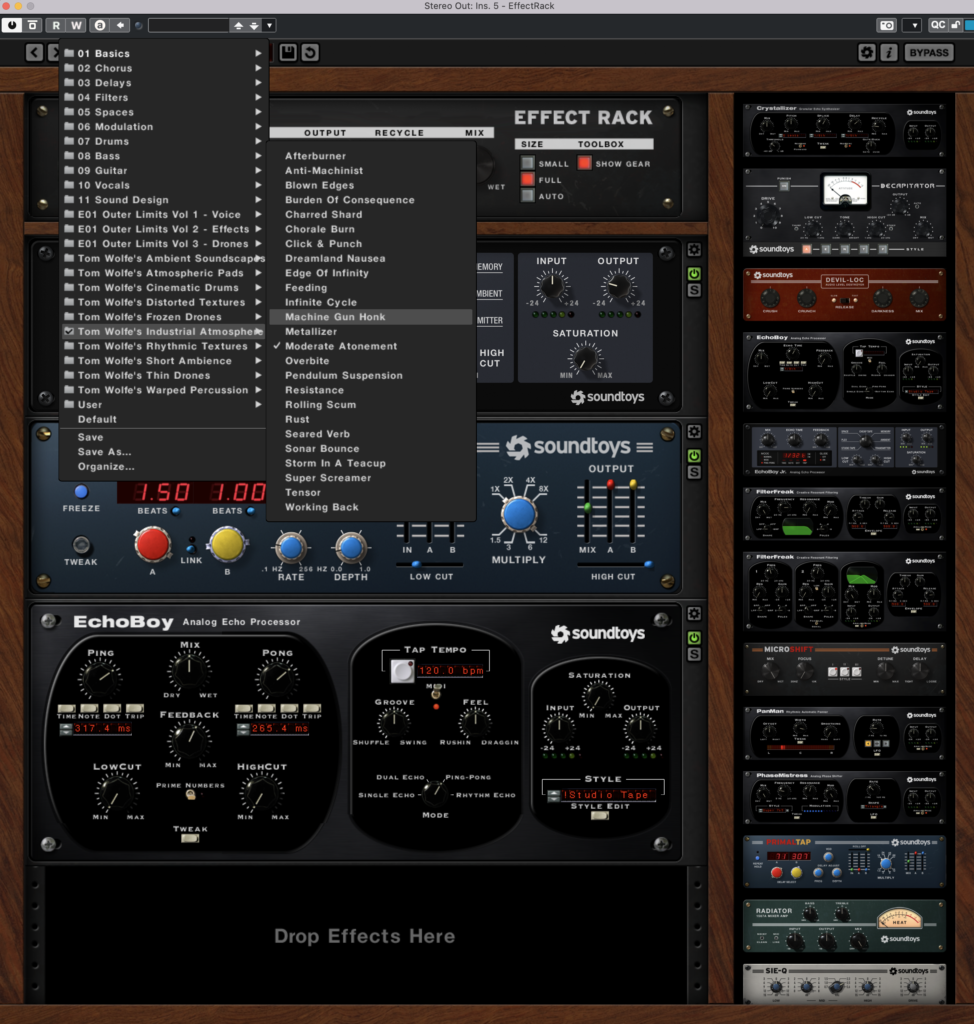This screenshot has height=1024, width=974.
Task: Select the Radiator thumbnail in toolbox
Action: click(x=845, y=925)
